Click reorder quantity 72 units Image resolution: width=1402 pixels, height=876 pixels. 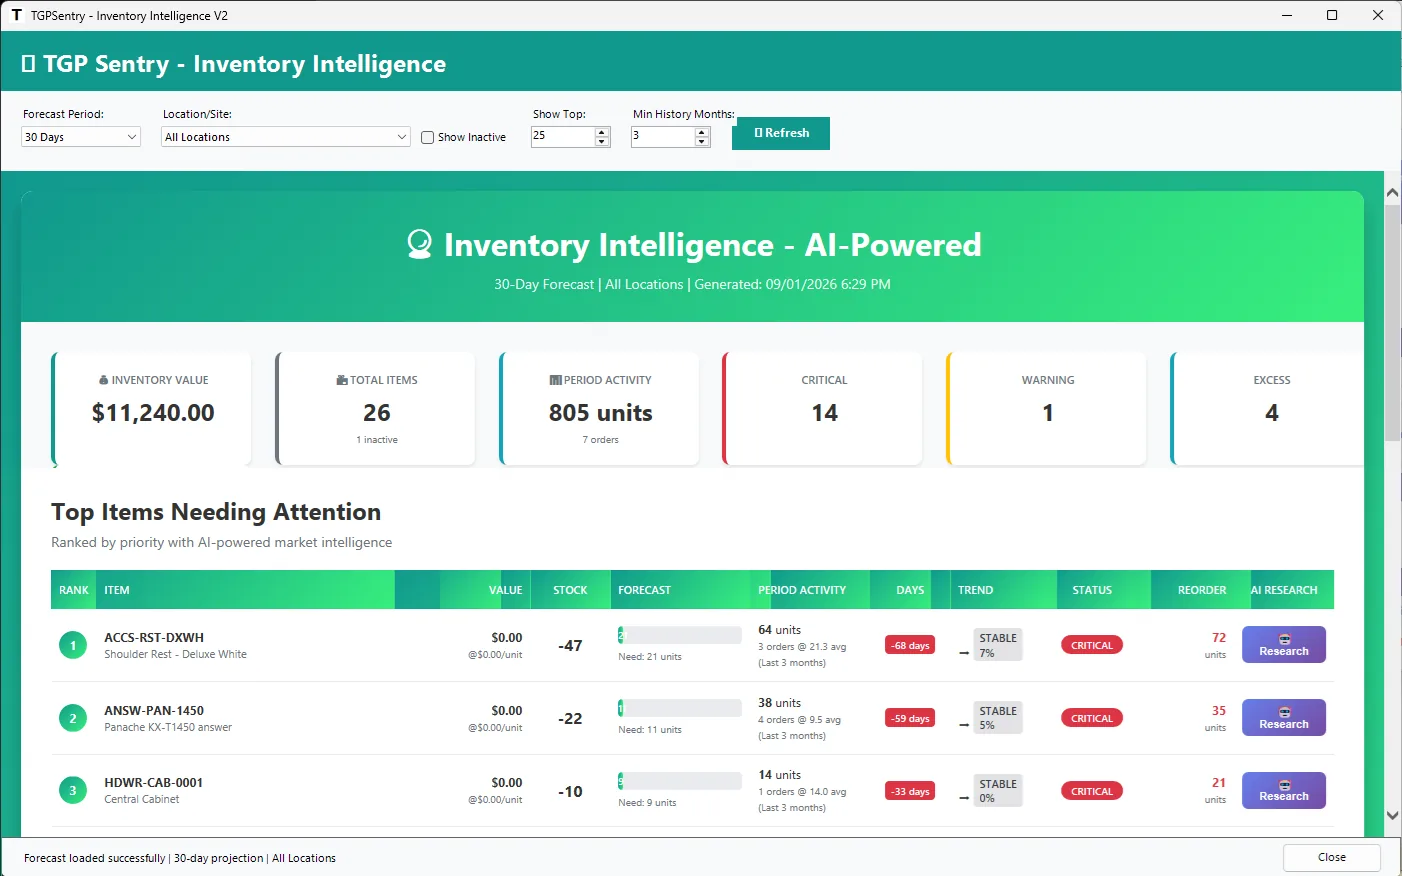click(1217, 645)
